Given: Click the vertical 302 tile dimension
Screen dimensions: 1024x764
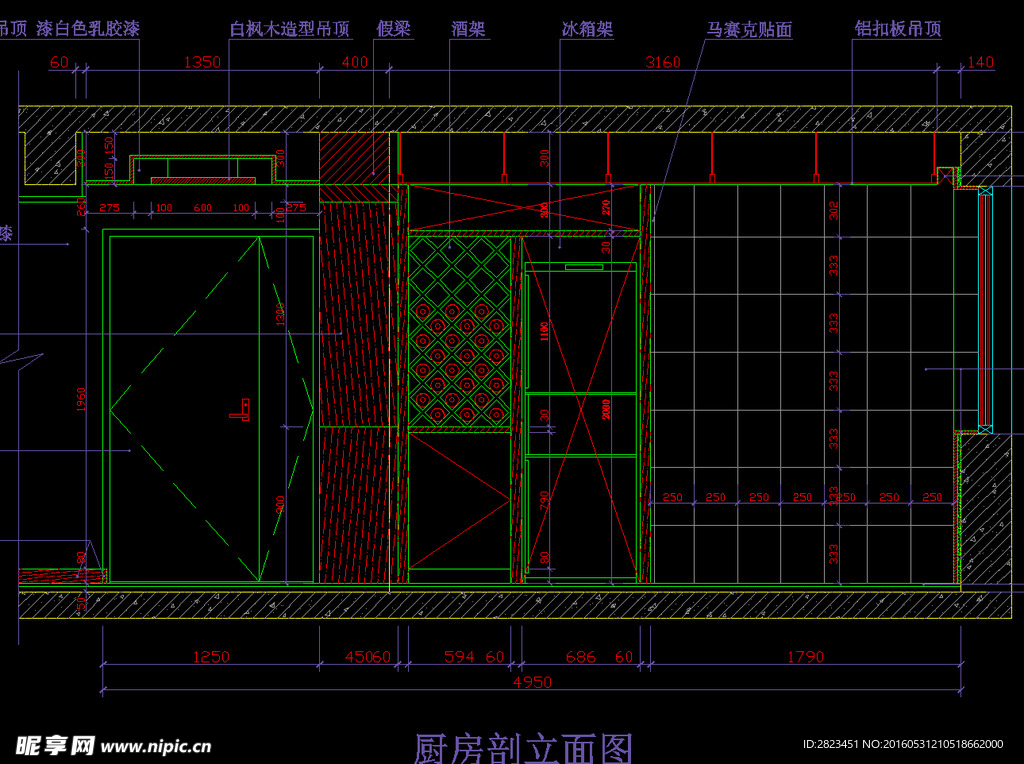Looking at the screenshot, I should pyautogui.click(x=833, y=210).
